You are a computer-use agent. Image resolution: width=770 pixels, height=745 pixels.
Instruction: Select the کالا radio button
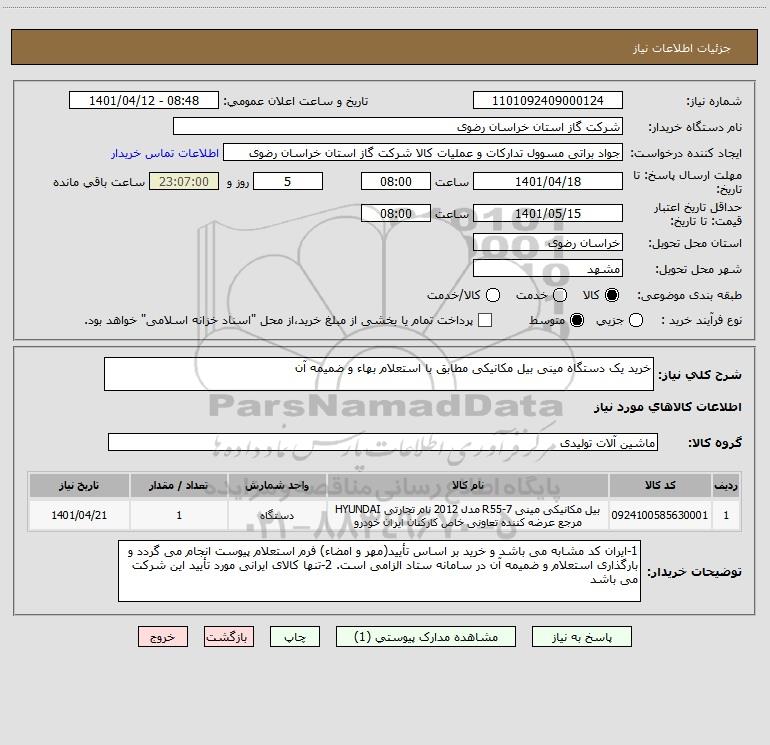coord(612,295)
